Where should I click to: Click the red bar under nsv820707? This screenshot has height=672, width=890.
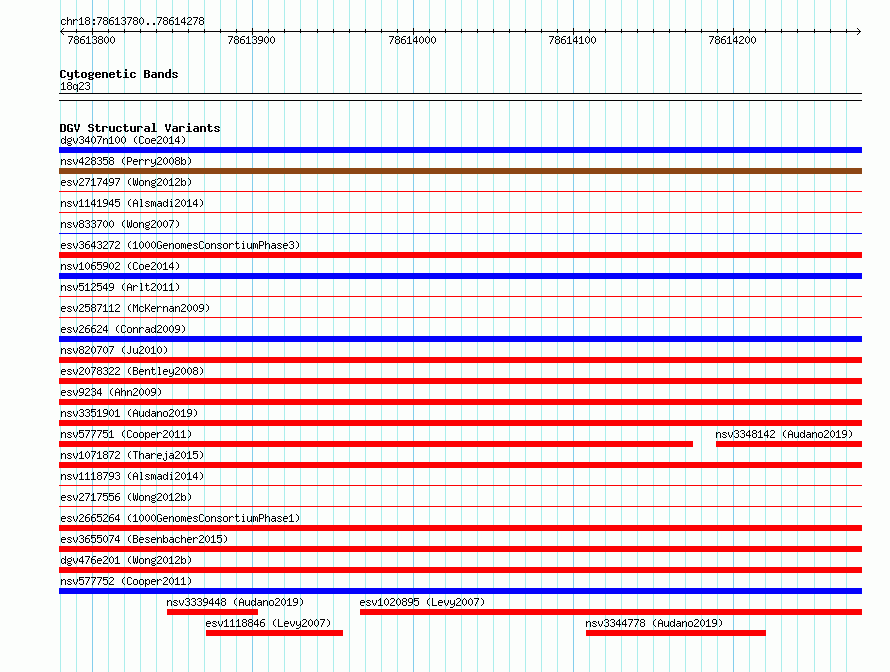point(460,360)
